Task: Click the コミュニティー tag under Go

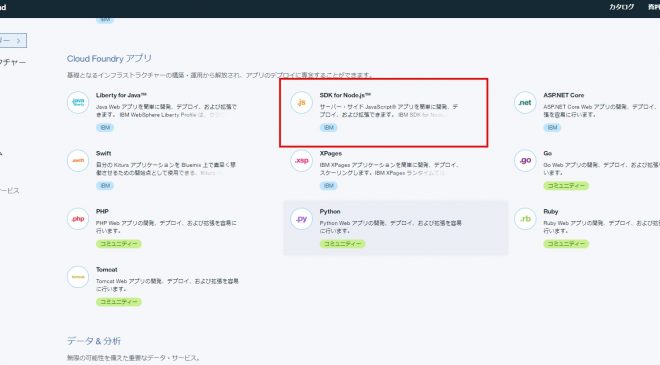Action: pos(566,186)
